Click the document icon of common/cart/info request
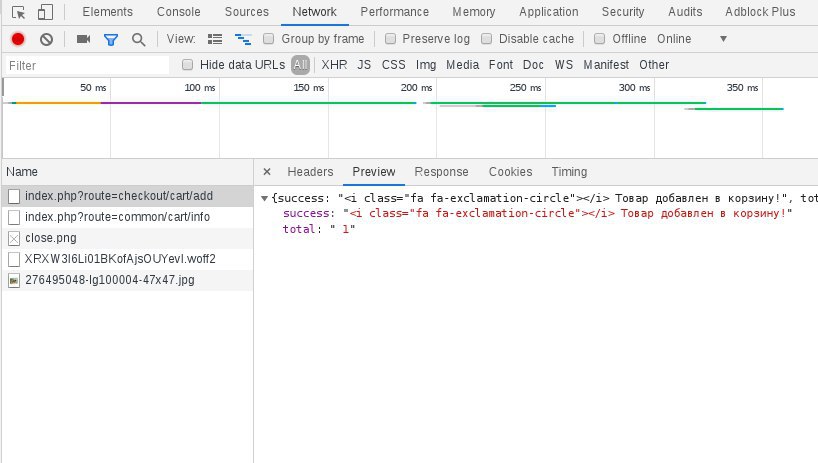Viewport: 818px width, 463px height. point(14,217)
